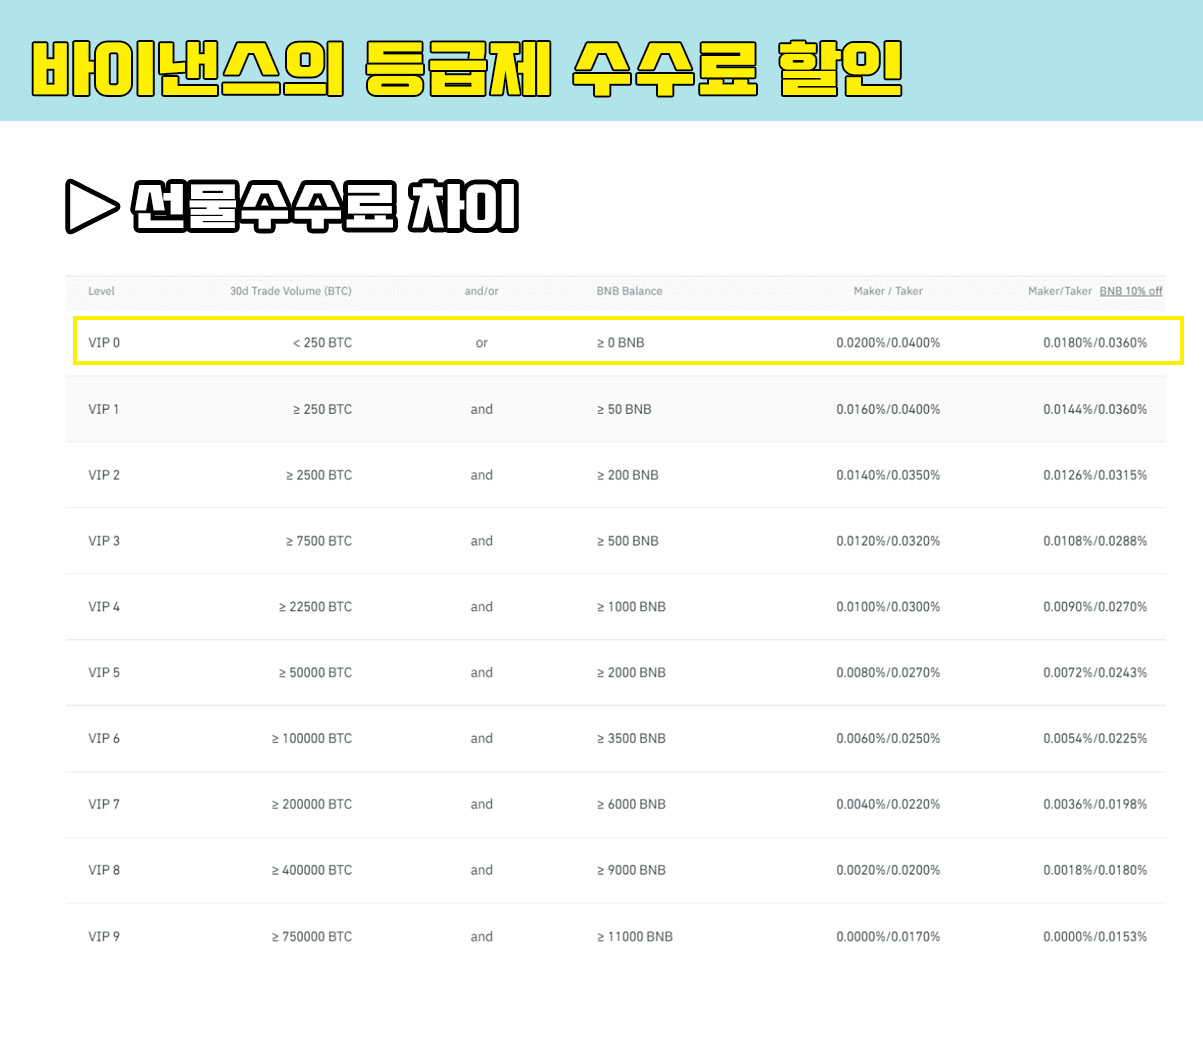Select the ≥ 200000 BTC volume cell
The height and width of the screenshot is (1050, 1203).
312,804
